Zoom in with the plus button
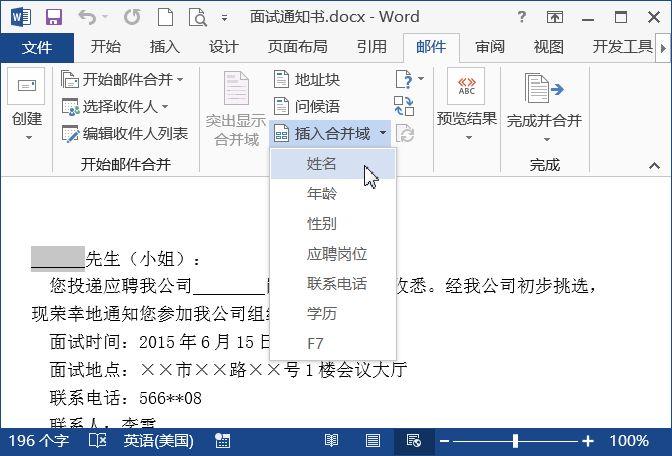 588,441
